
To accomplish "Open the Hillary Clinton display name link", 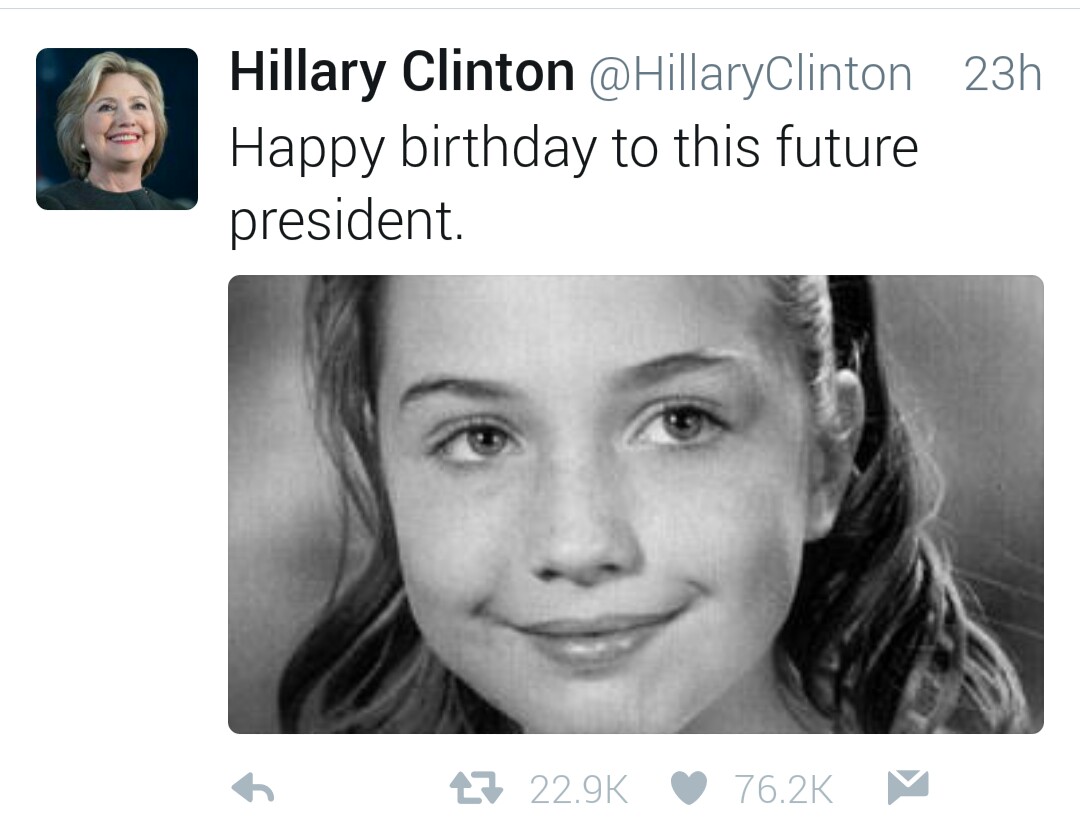I will coord(402,73).
